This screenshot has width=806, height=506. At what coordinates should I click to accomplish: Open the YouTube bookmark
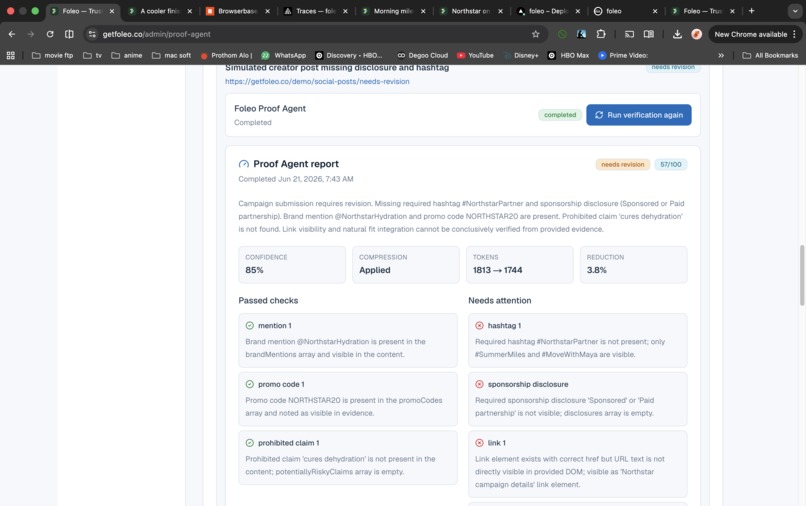(475, 55)
